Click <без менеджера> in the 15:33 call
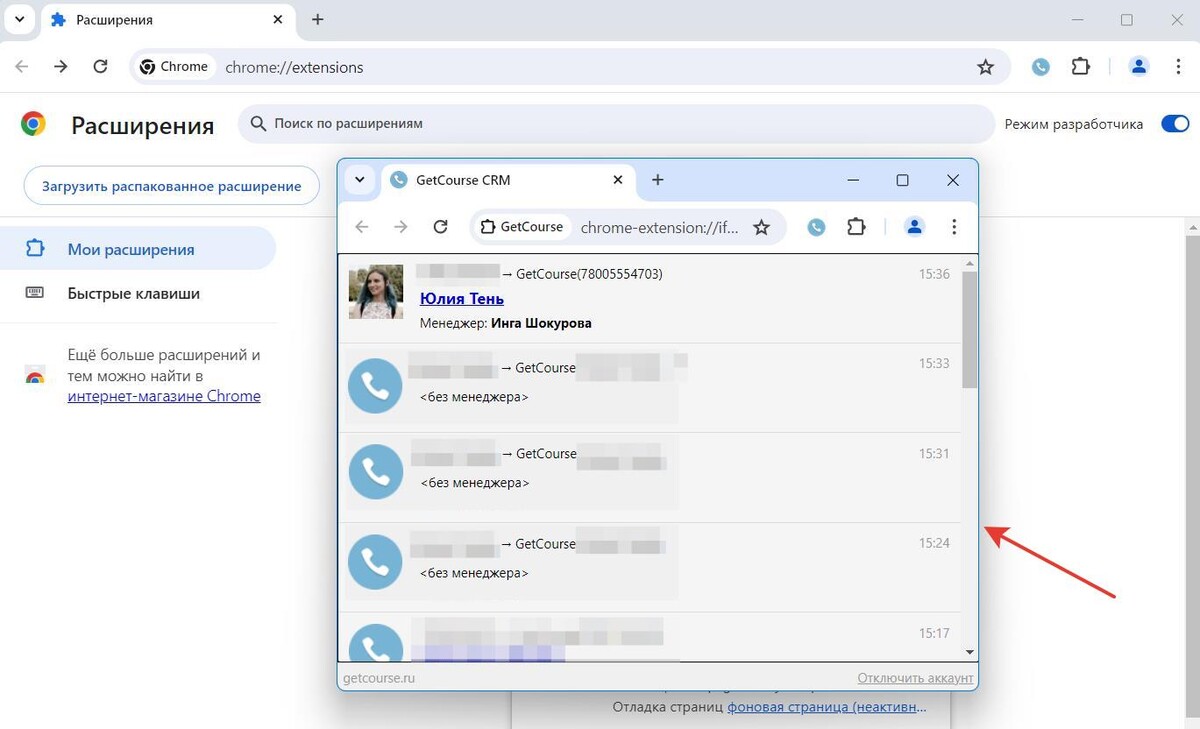Viewport: 1200px width, 729px height. click(474, 397)
